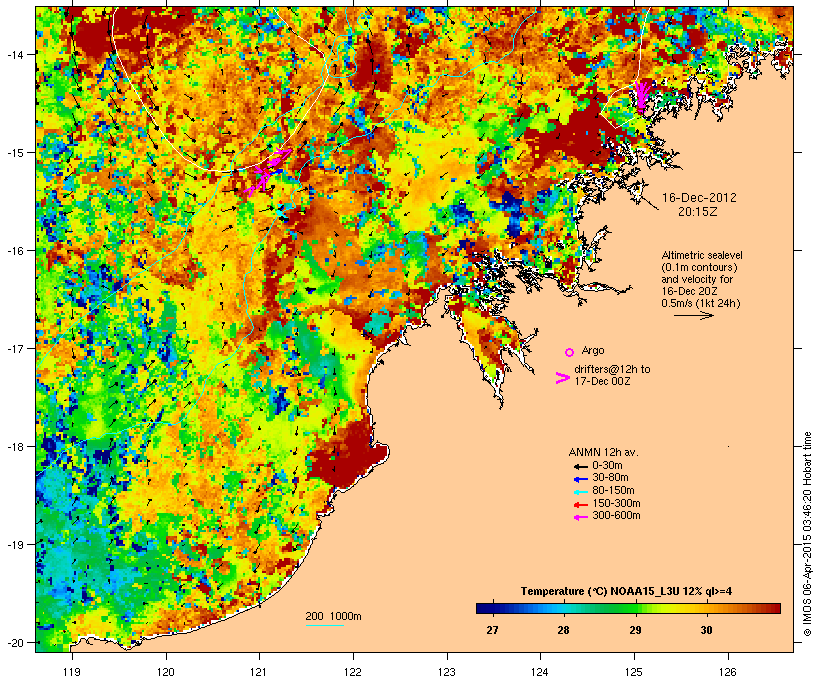The image size is (820, 680).
Task: Click the IMOS Hobart time credit text
Action: (x=807, y=534)
